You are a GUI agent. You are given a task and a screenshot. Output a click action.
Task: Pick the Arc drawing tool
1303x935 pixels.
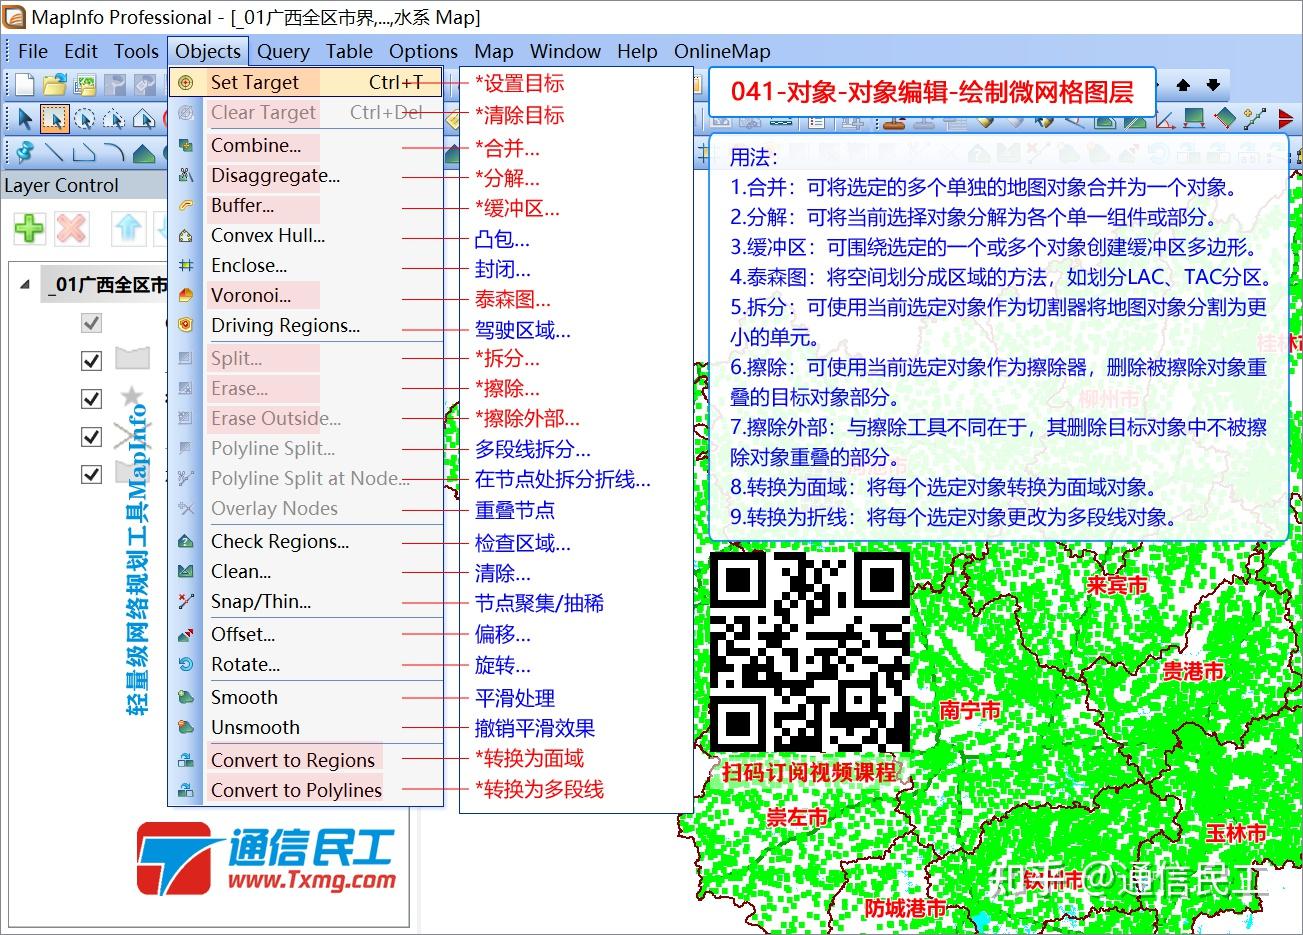pyautogui.click(x=114, y=153)
